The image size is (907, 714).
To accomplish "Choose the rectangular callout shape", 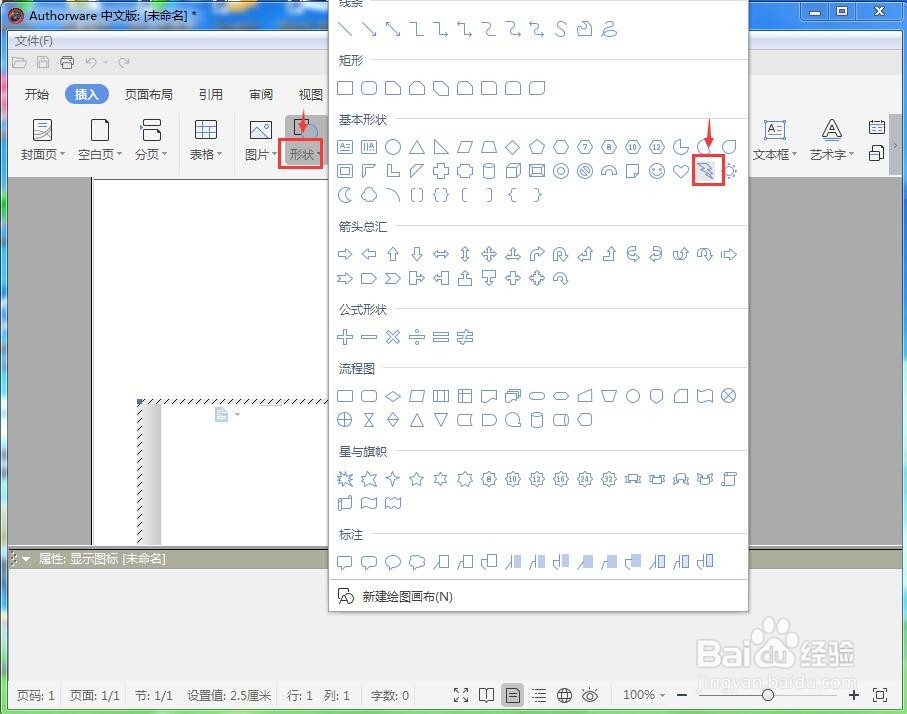I will point(345,562).
